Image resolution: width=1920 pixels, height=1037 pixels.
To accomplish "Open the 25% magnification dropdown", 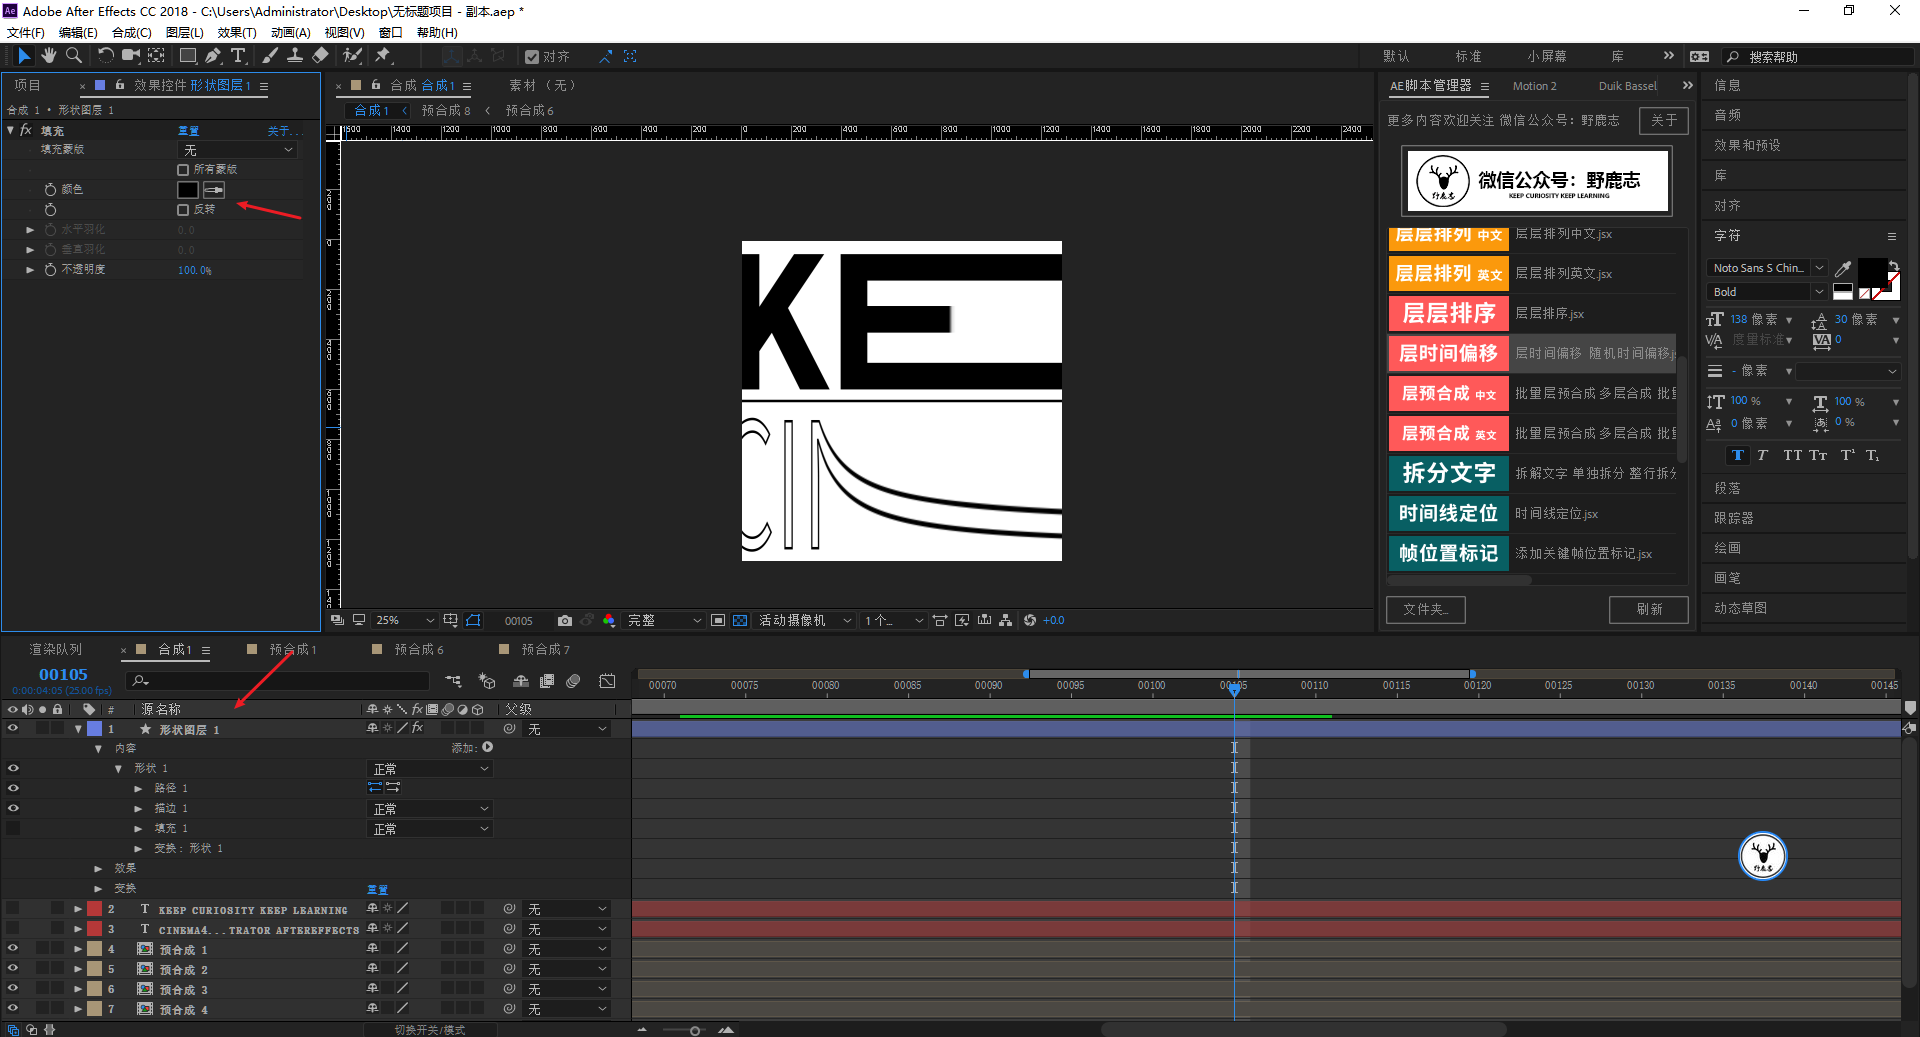I will 403,620.
